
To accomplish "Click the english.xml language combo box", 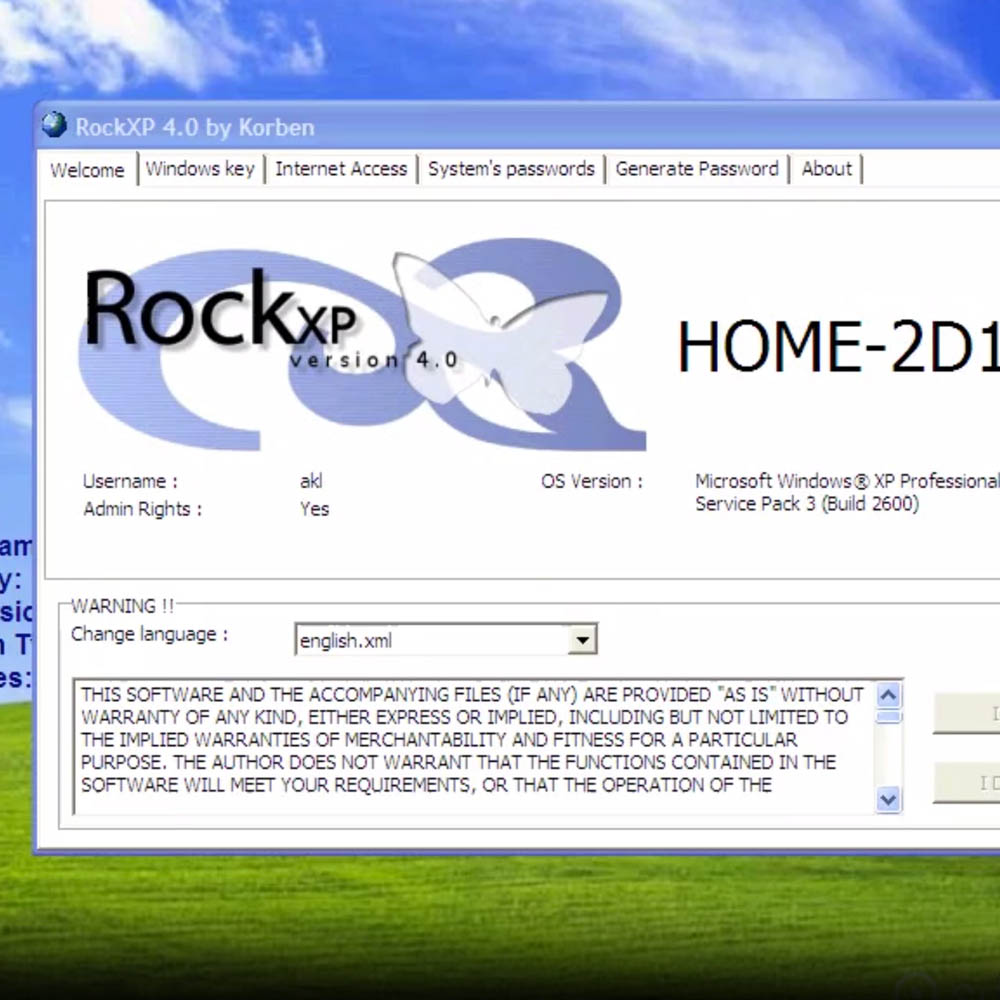I will (x=446, y=640).
